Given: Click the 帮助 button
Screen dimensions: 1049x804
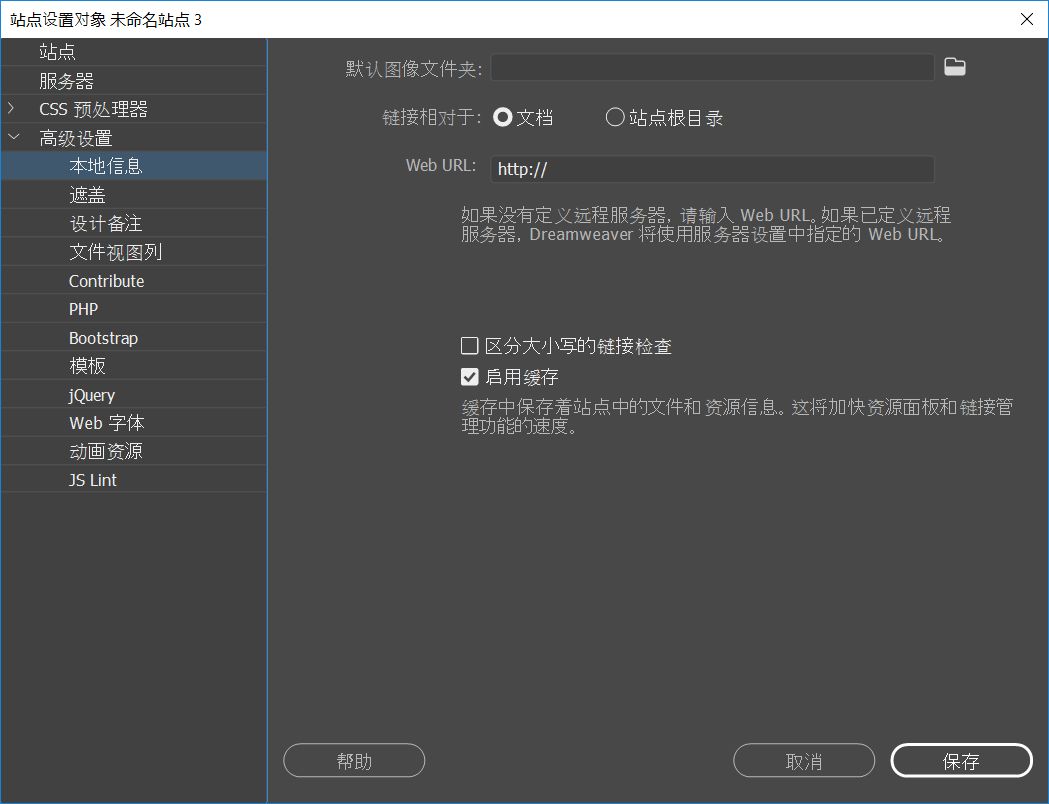Looking at the screenshot, I should coord(354,761).
